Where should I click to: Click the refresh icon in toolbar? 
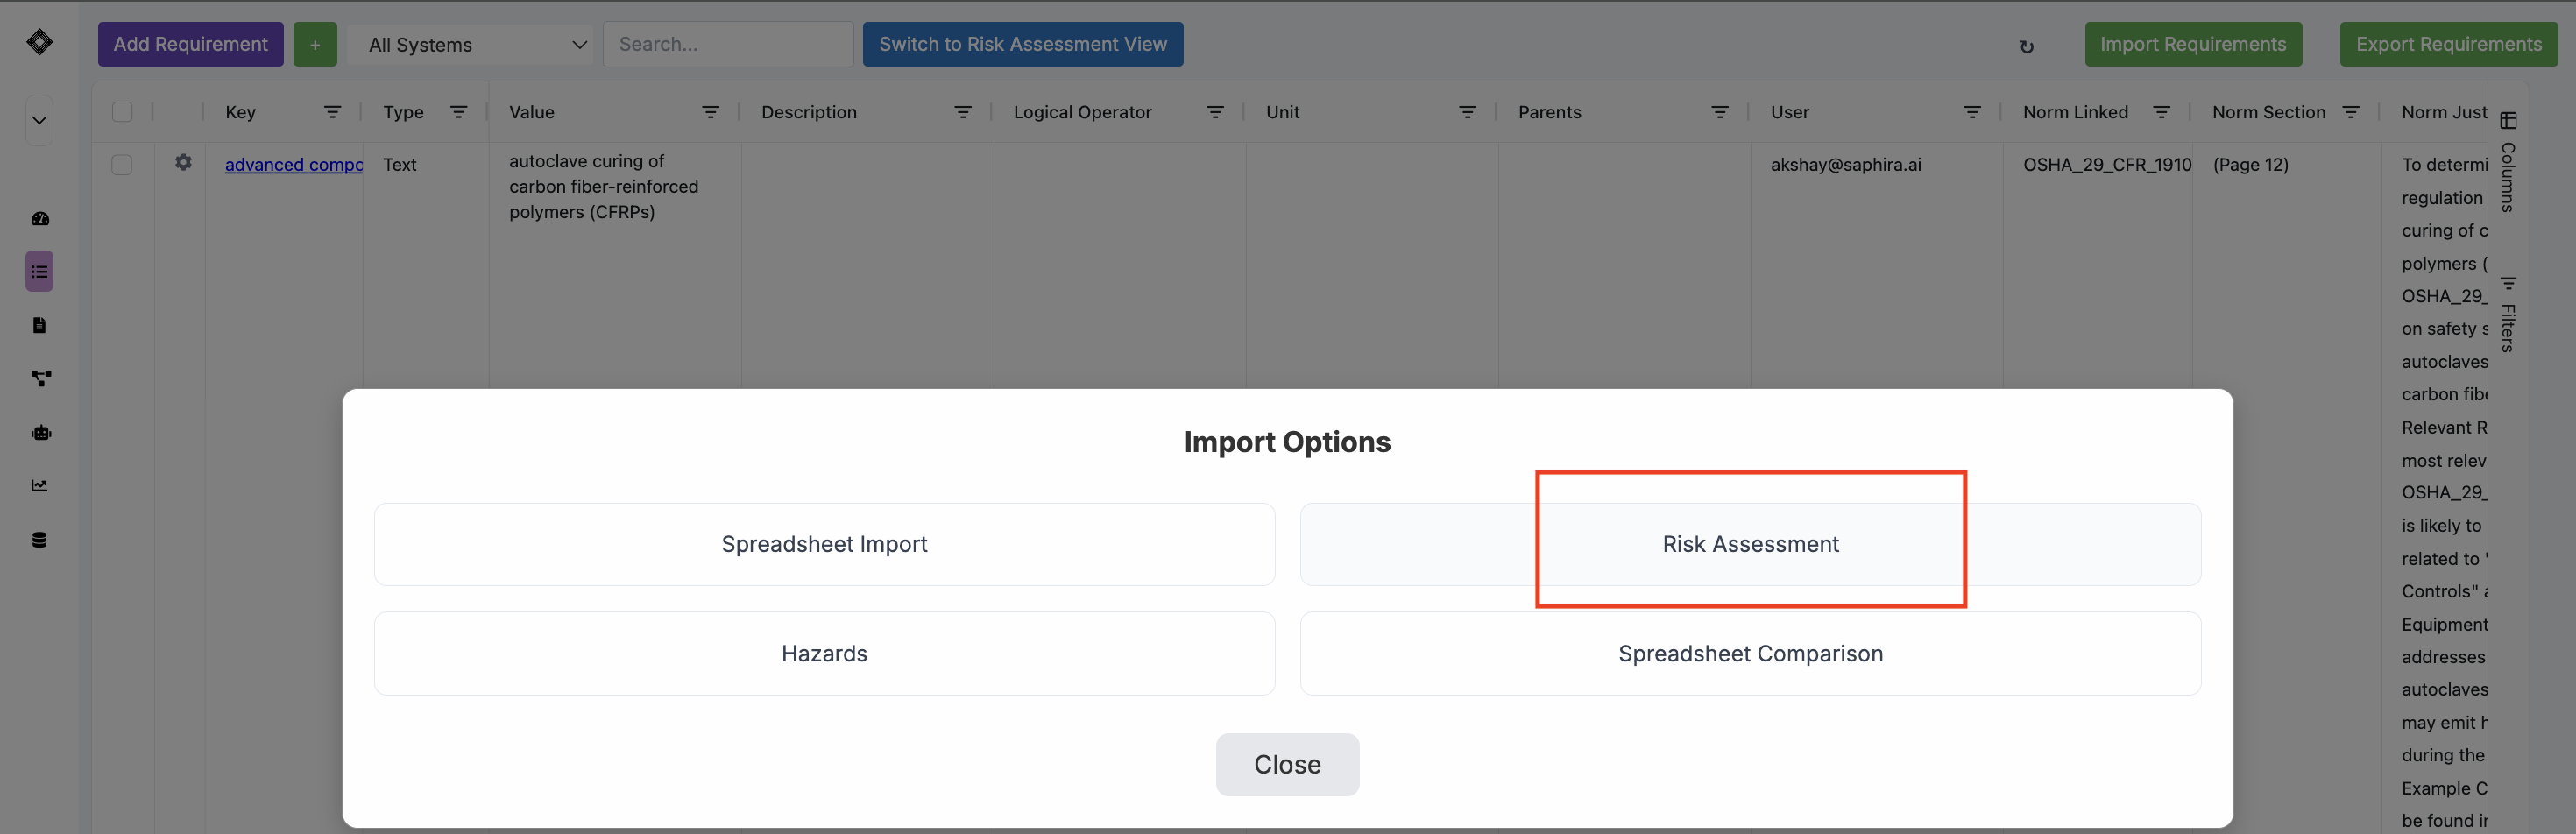tap(2026, 46)
